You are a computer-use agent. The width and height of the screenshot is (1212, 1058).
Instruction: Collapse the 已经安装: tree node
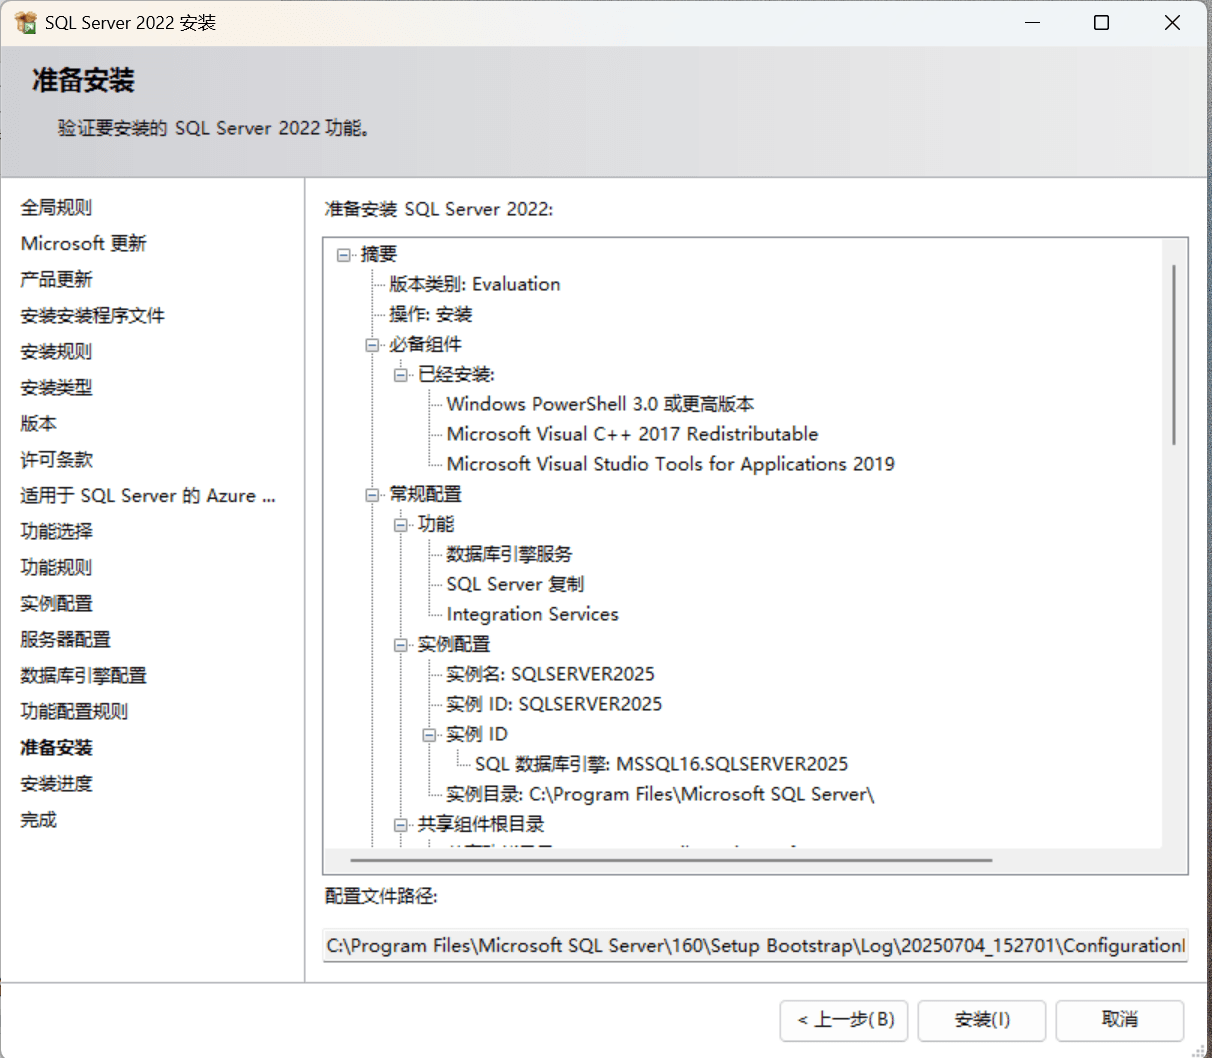tap(401, 375)
